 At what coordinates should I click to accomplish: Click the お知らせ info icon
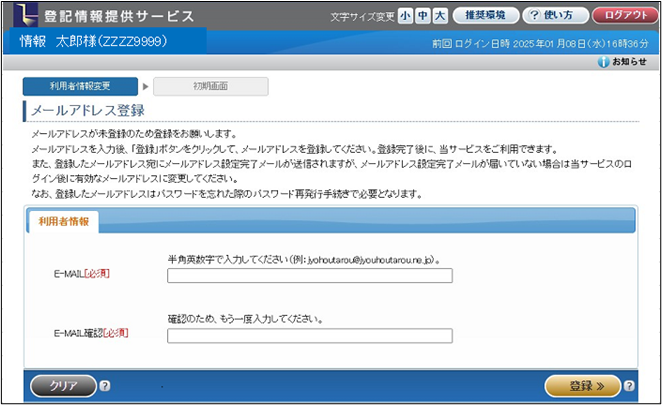tap(603, 62)
